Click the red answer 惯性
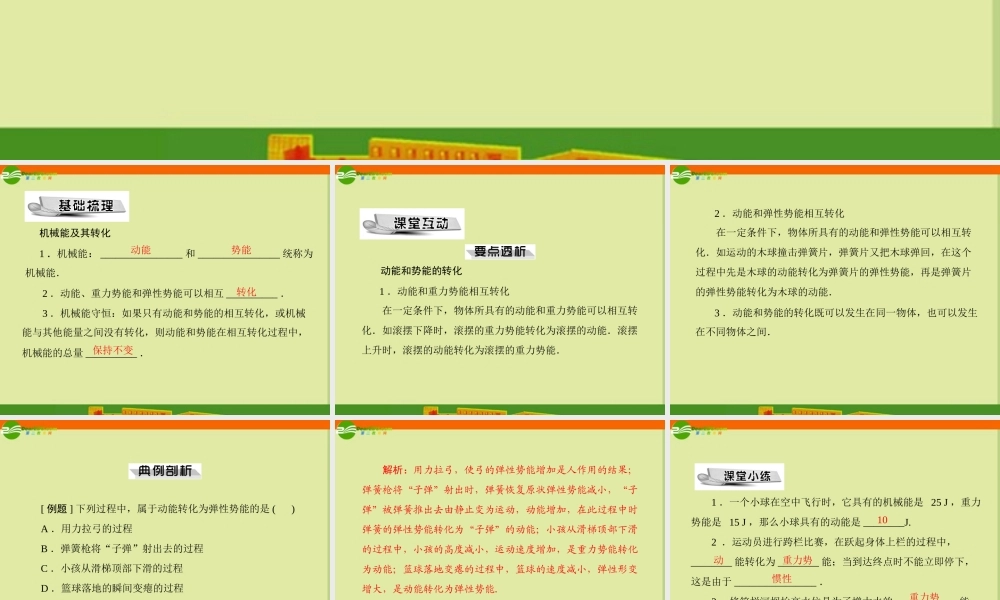Image resolution: width=1000 pixels, height=600 pixels. coord(782,579)
